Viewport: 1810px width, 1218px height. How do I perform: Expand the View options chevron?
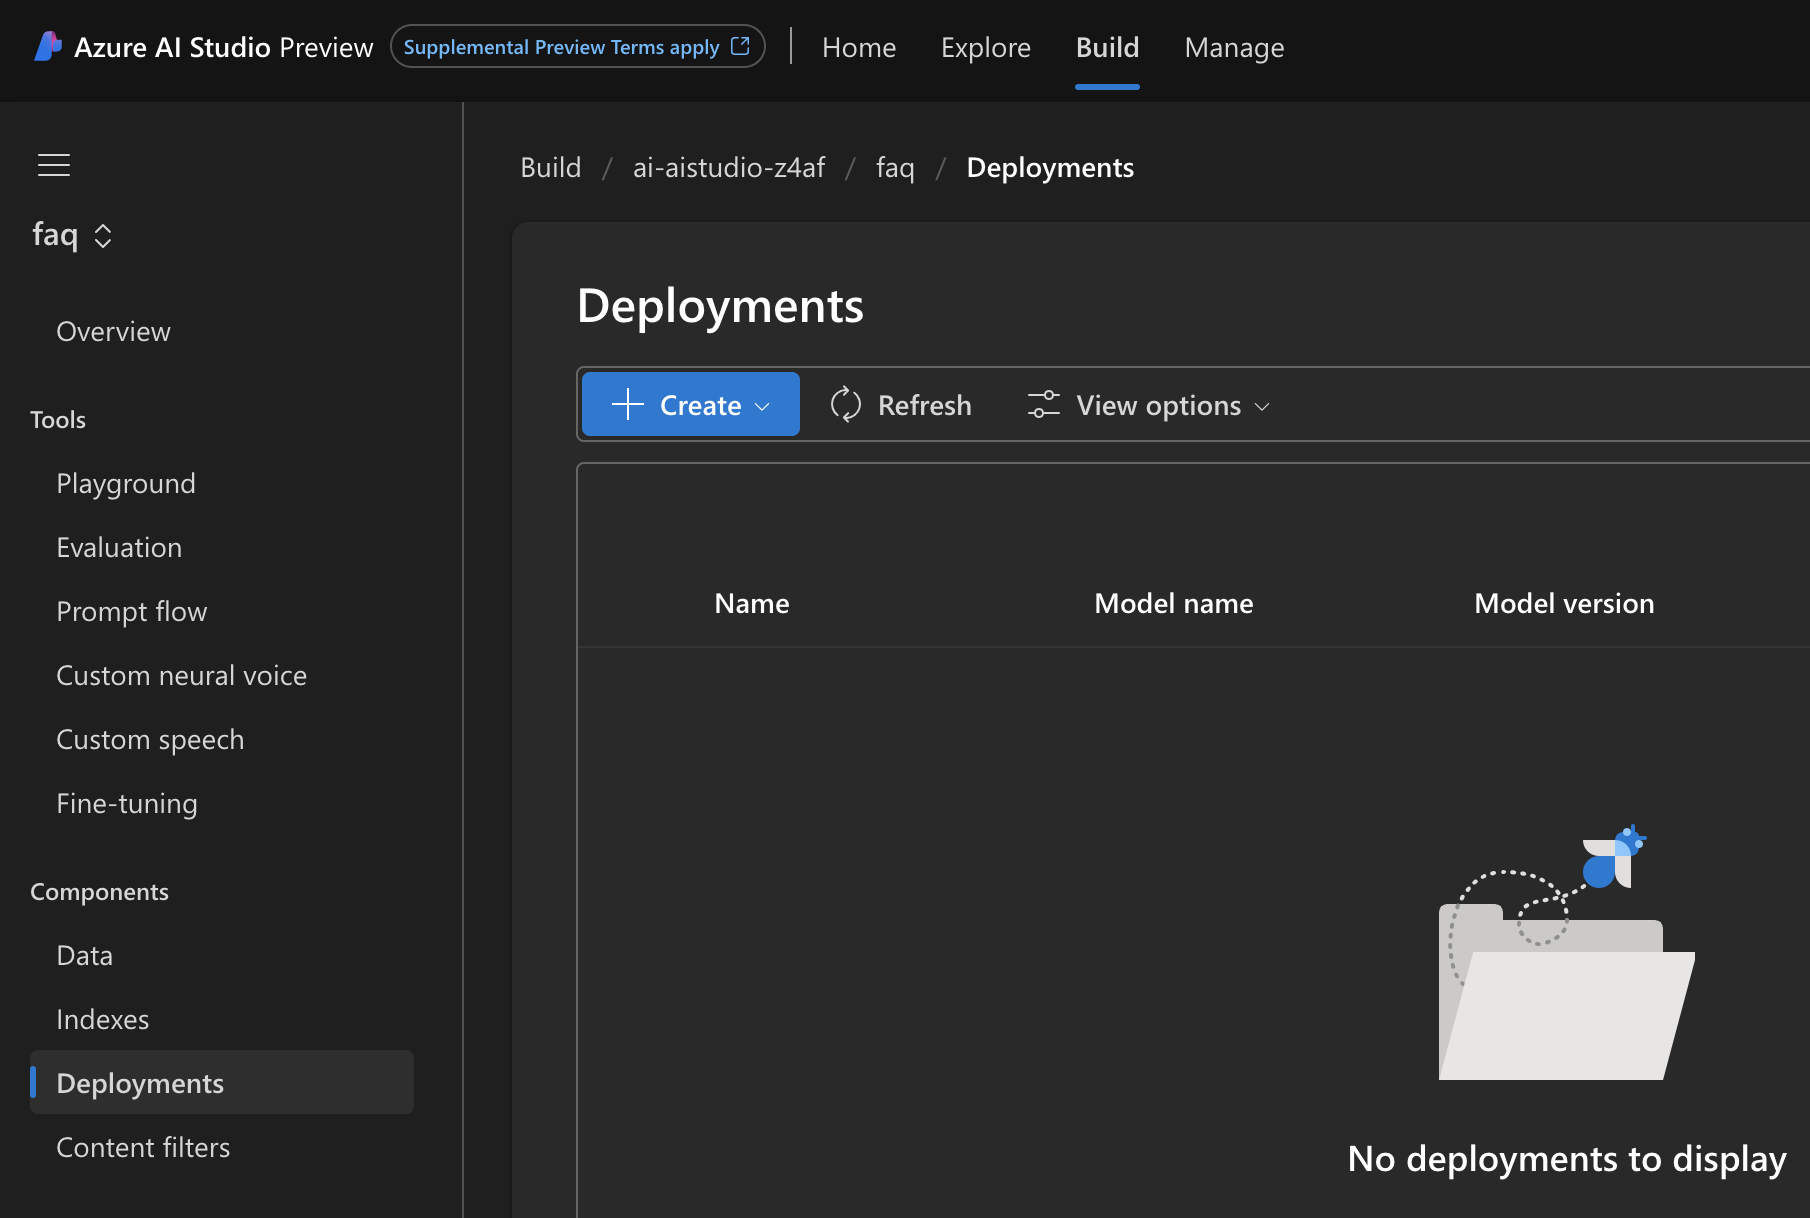coord(1262,406)
